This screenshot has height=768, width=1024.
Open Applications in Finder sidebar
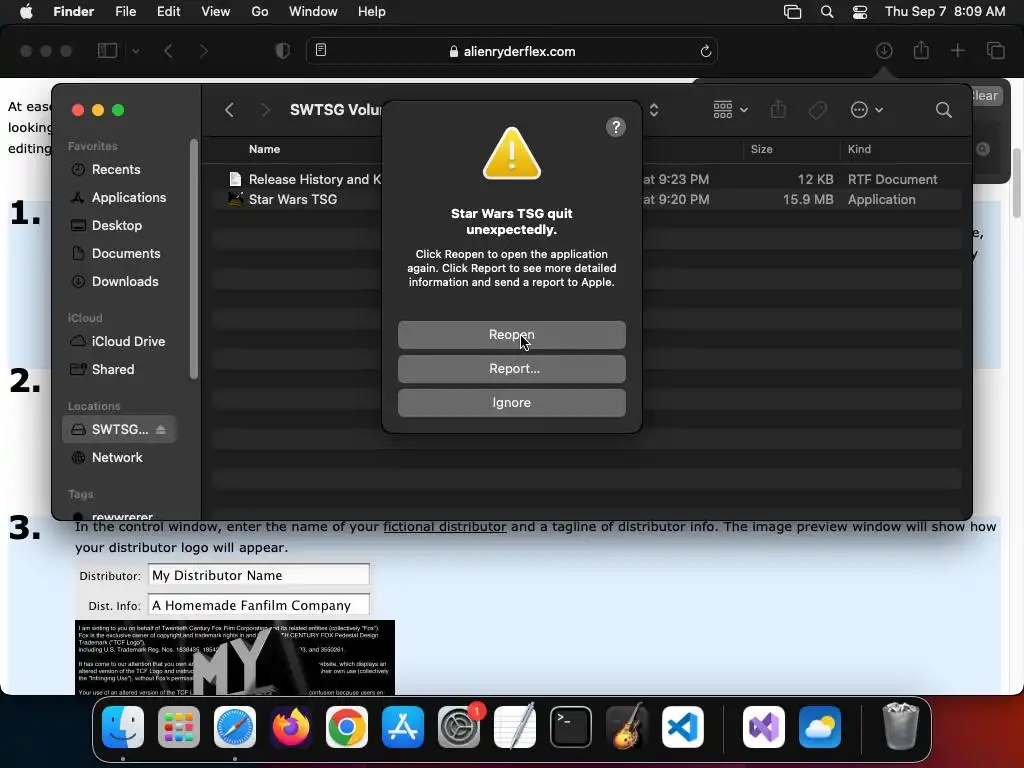[x=128, y=197]
